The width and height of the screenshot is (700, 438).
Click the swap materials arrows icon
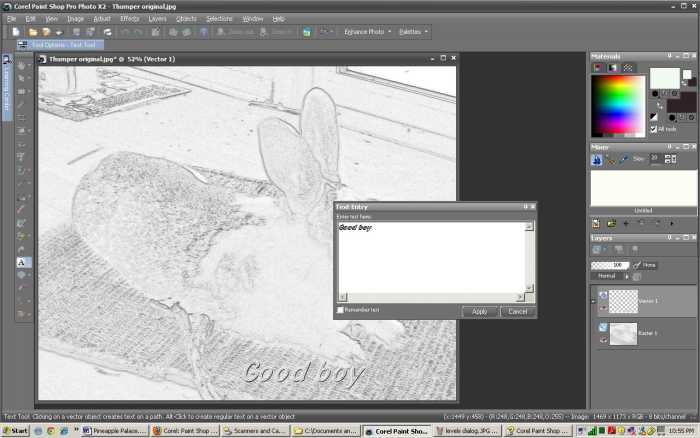[660, 106]
